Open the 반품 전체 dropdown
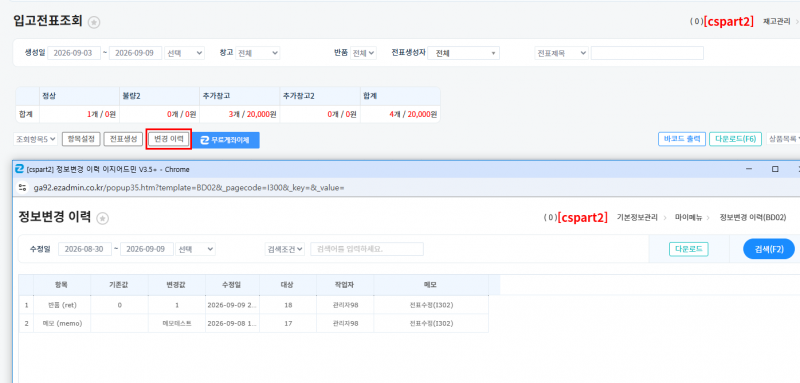Screen dimensions: 800x383 pyautogui.click(x=363, y=53)
